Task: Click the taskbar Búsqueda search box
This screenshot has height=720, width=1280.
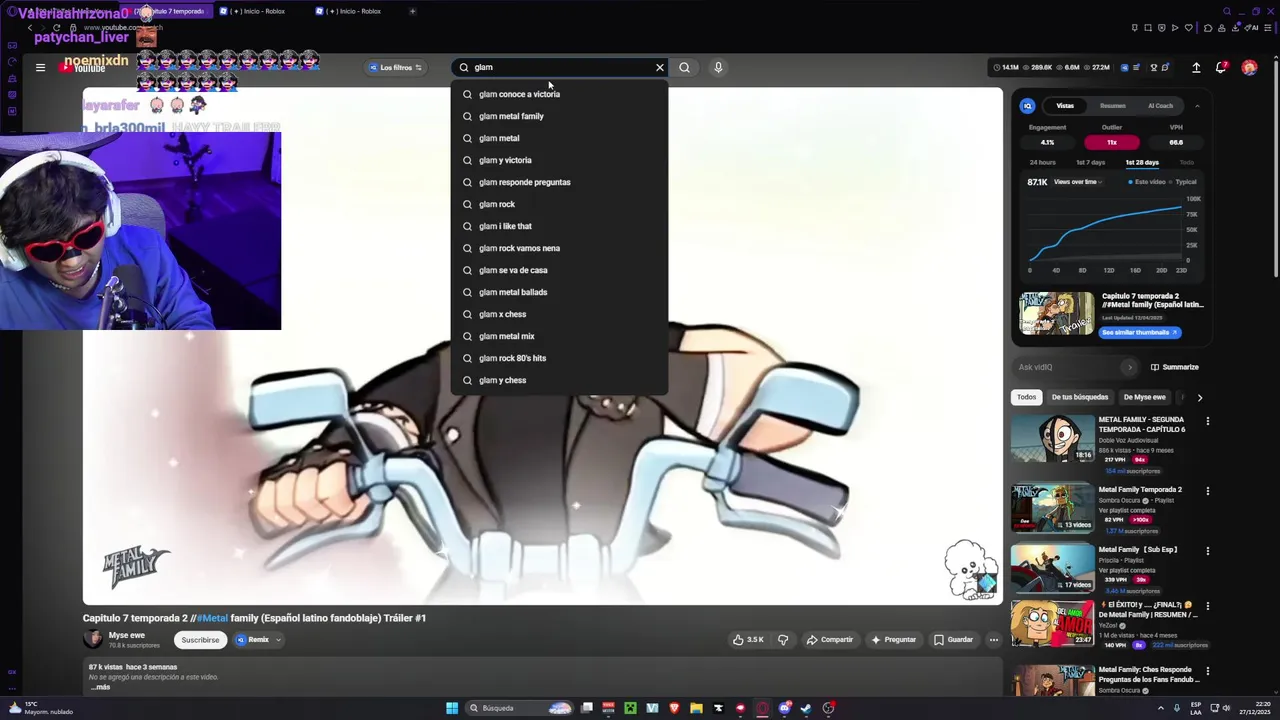Action: coord(520,708)
